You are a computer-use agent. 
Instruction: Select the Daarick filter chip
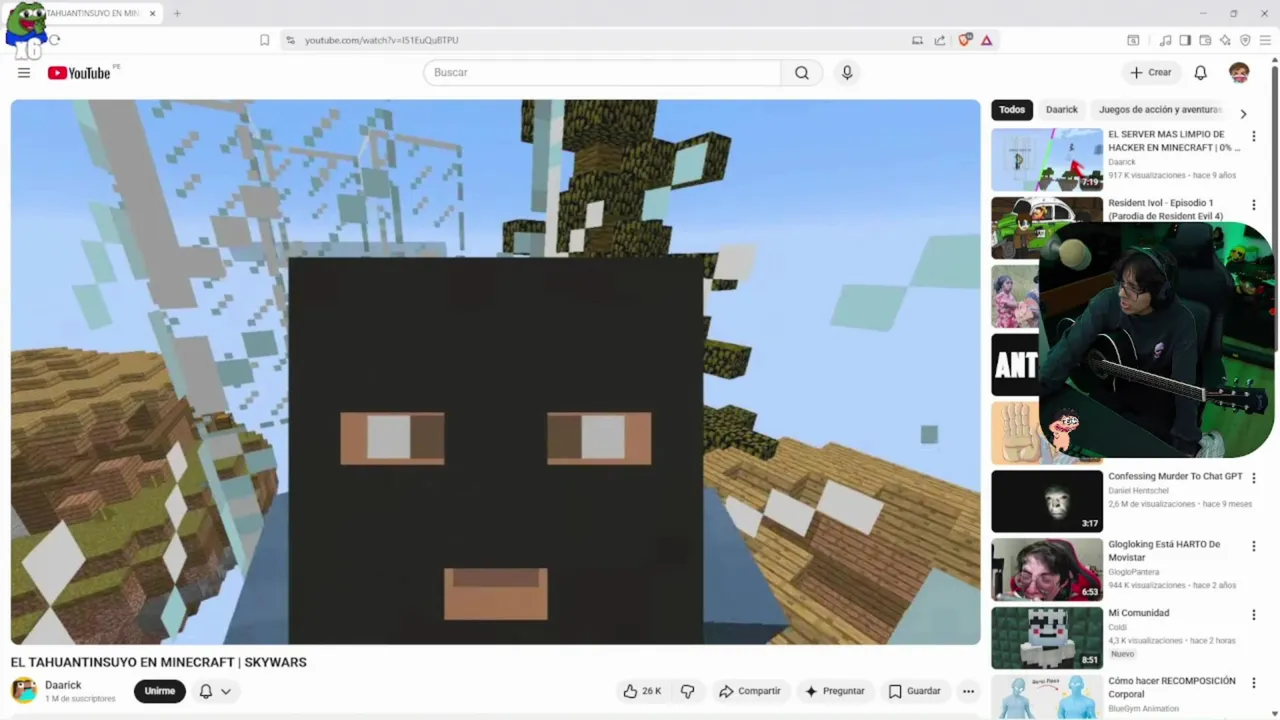[1062, 110]
